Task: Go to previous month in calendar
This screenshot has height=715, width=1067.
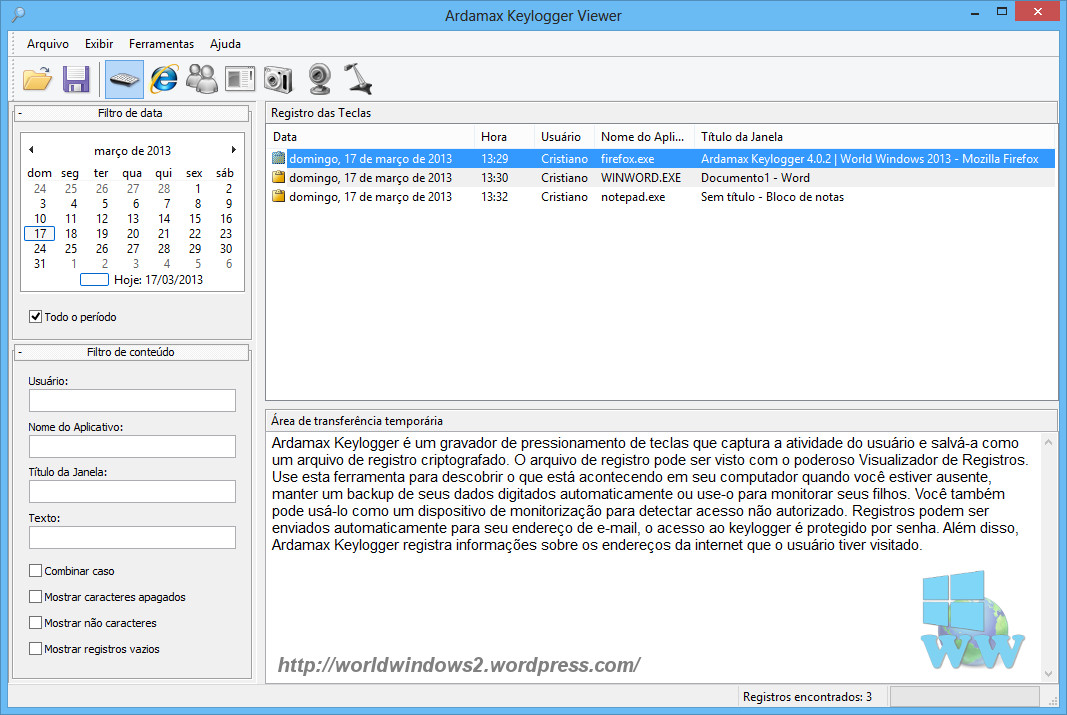Action: pos(31,150)
